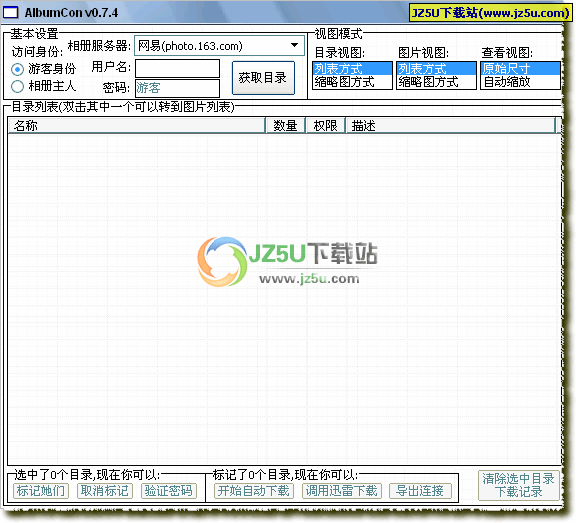This screenshot has width=576, height=523.
Task: Select 自动缩放 in 查看视图 list
Action: [520, 82]
